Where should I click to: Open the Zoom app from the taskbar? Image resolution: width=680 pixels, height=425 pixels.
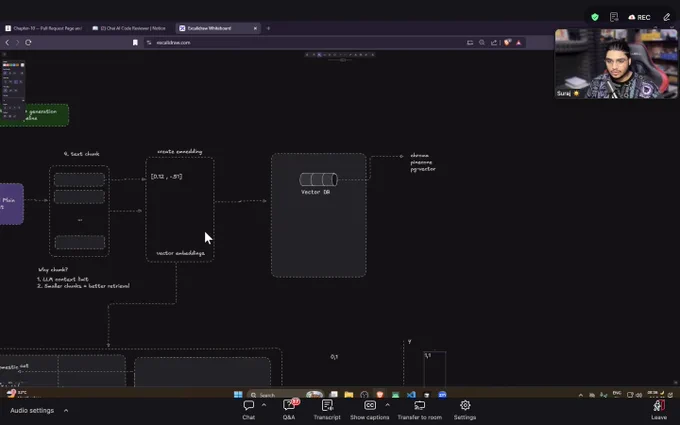442,395
